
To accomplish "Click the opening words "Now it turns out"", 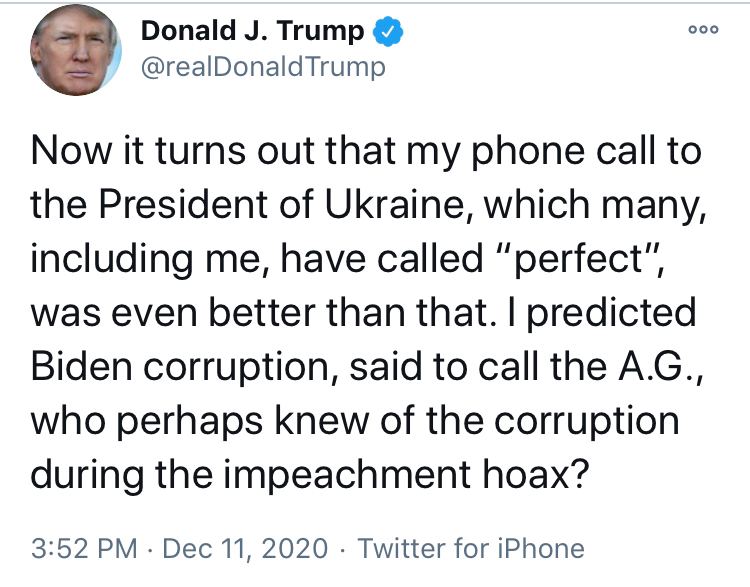I will (x=144, y=152).
